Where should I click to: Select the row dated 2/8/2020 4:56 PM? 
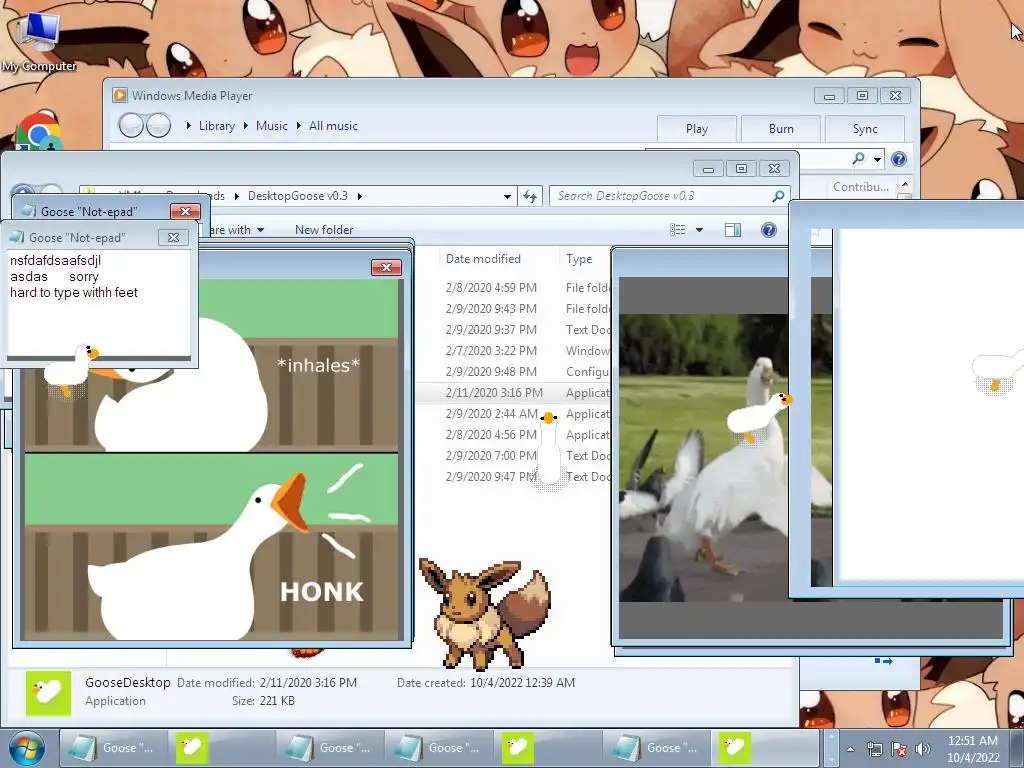[513, 434]
